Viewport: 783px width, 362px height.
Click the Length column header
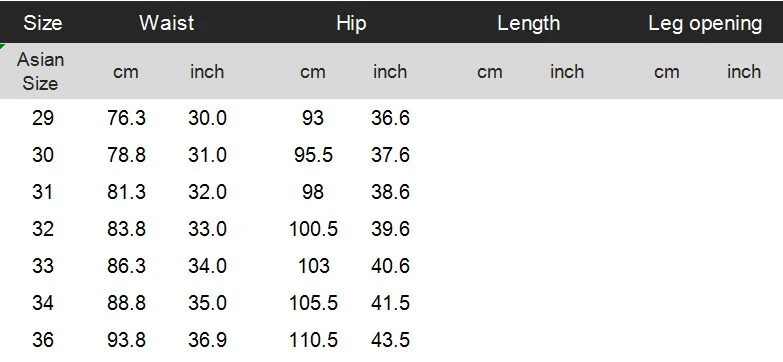528,23
